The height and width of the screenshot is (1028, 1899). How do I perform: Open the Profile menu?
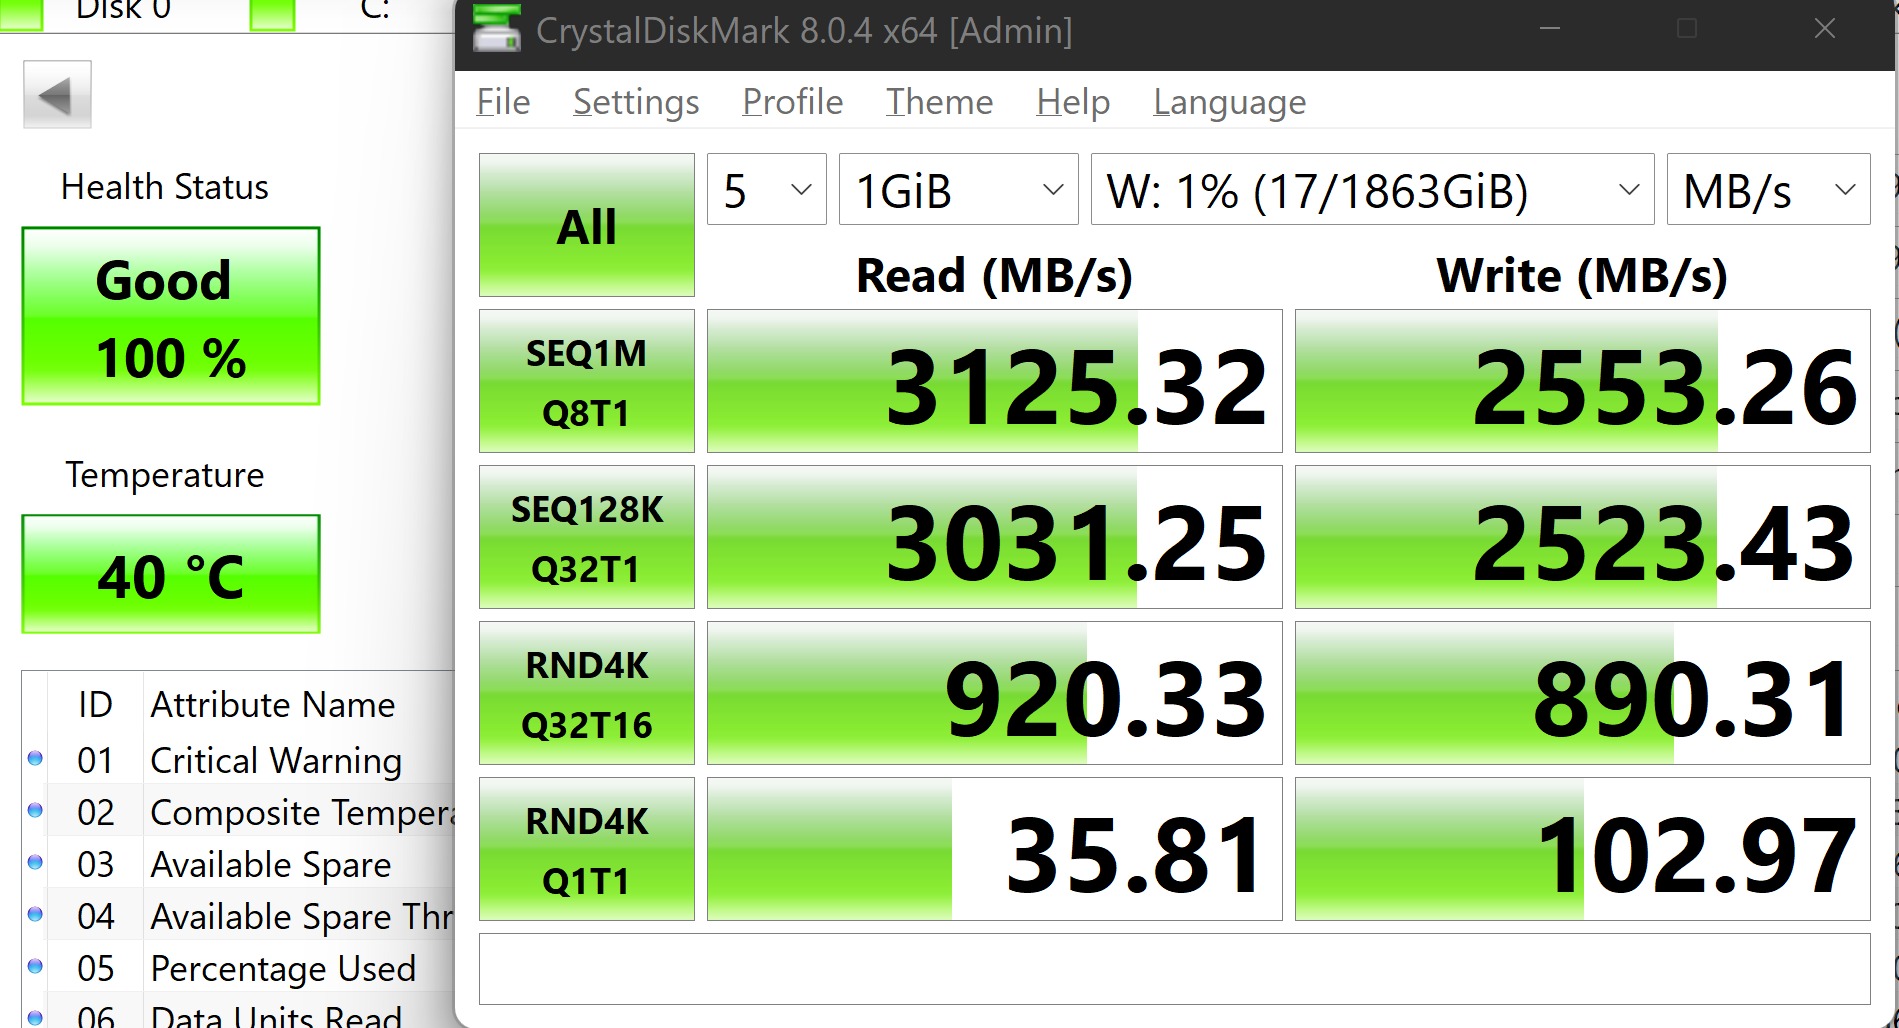791,101
